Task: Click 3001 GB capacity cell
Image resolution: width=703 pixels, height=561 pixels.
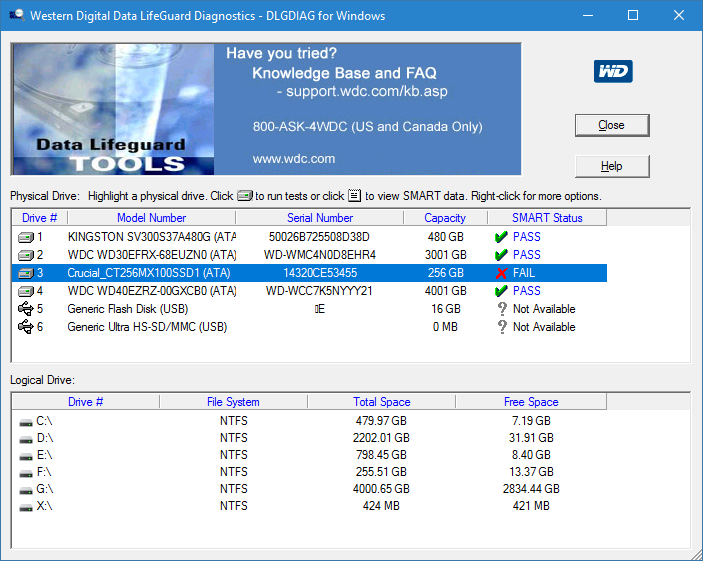Action: coord(445,255)
